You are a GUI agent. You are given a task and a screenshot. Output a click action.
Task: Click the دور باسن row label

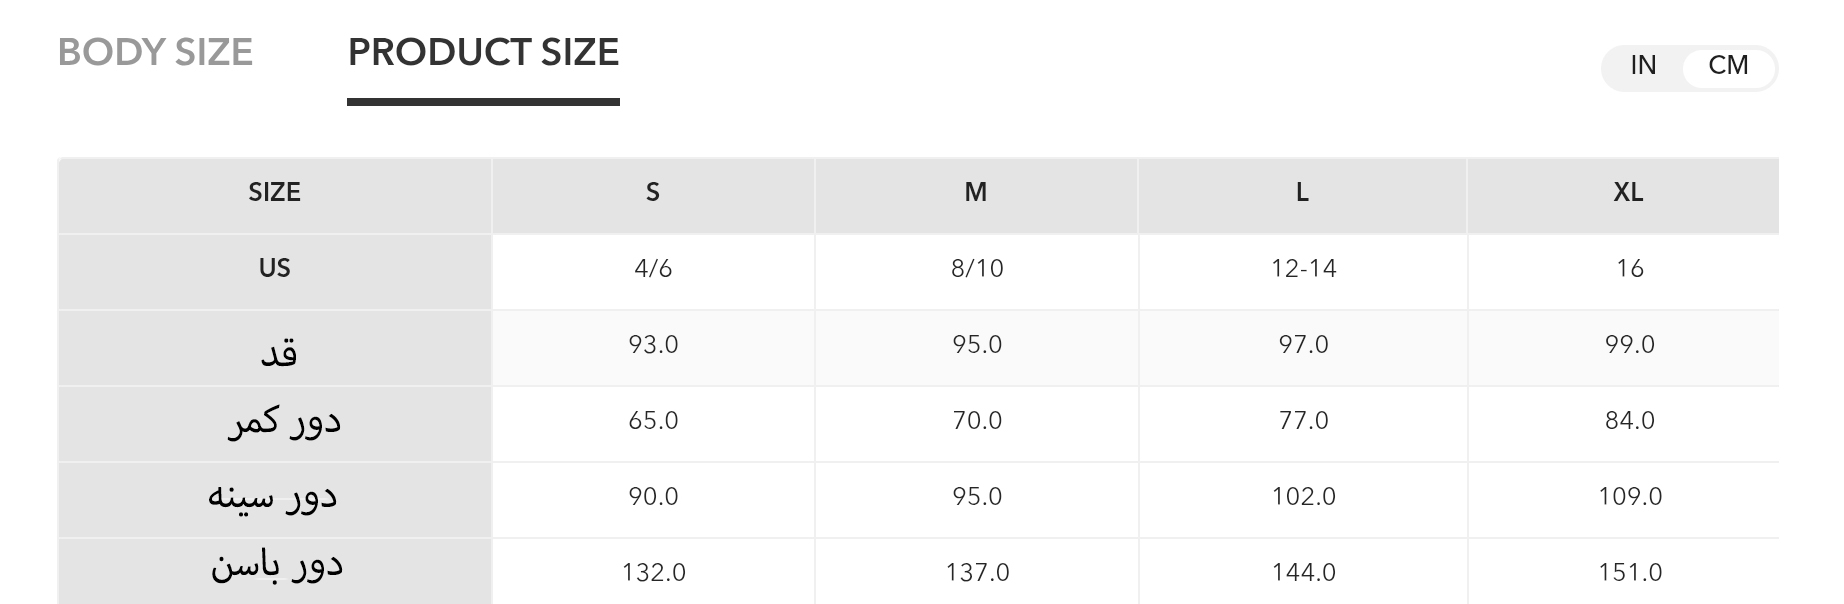[x=277, y=566]
